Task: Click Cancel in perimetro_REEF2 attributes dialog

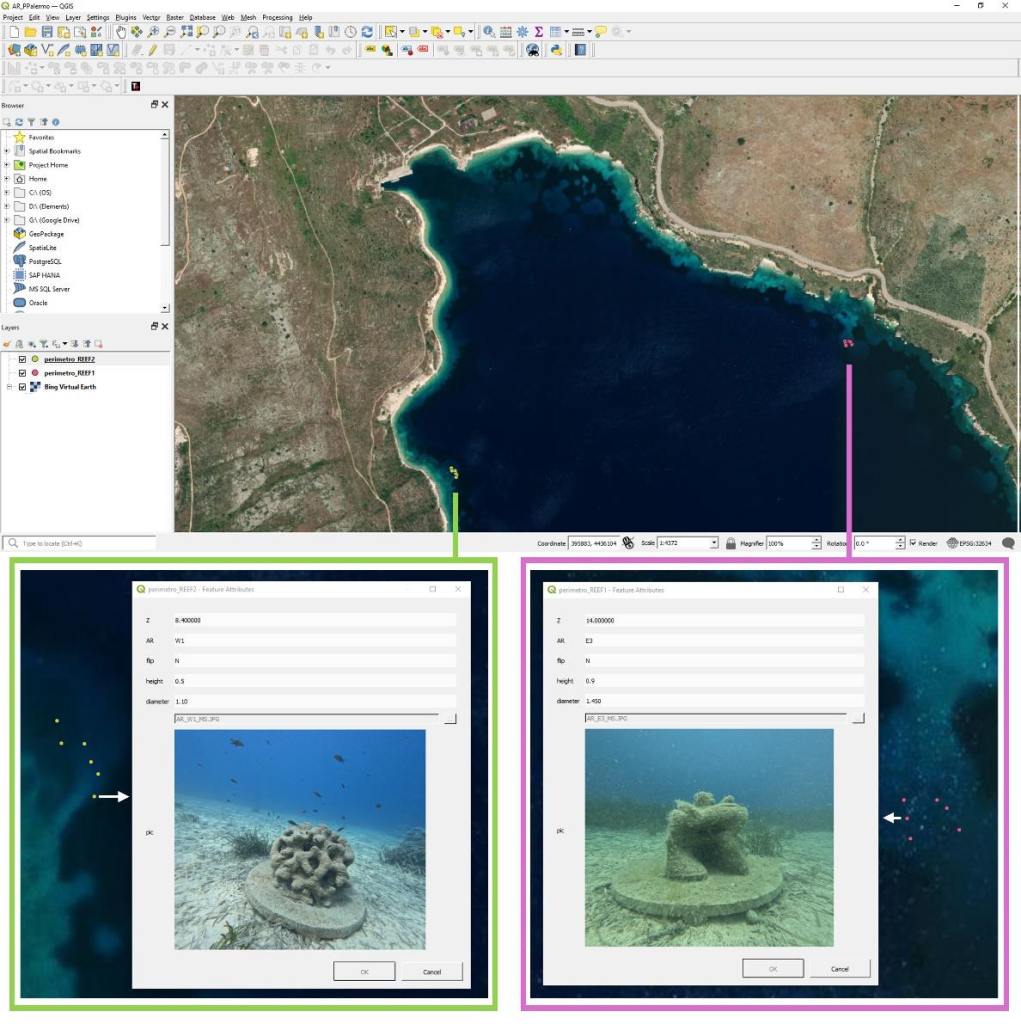Action: pos(432,971)
